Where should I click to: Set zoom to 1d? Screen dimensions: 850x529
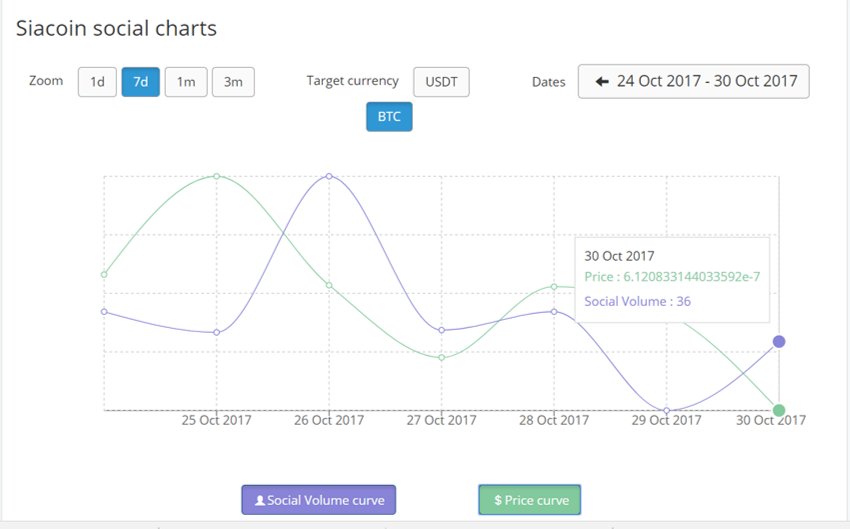click(97, 82)
